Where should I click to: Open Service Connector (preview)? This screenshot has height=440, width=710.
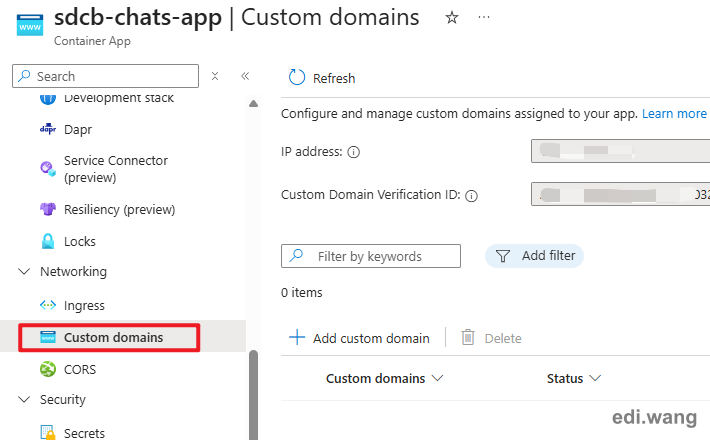pos(116,169)
